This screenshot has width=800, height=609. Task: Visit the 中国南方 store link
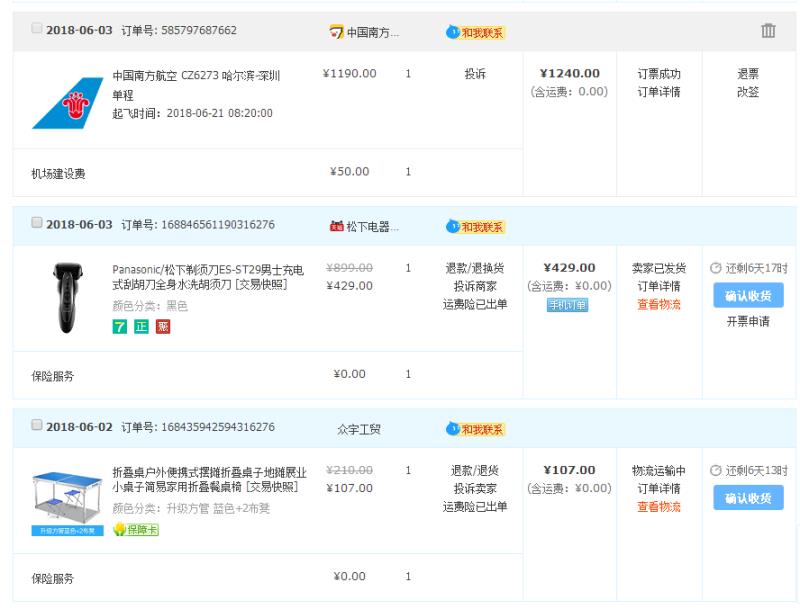click(373, 33)
